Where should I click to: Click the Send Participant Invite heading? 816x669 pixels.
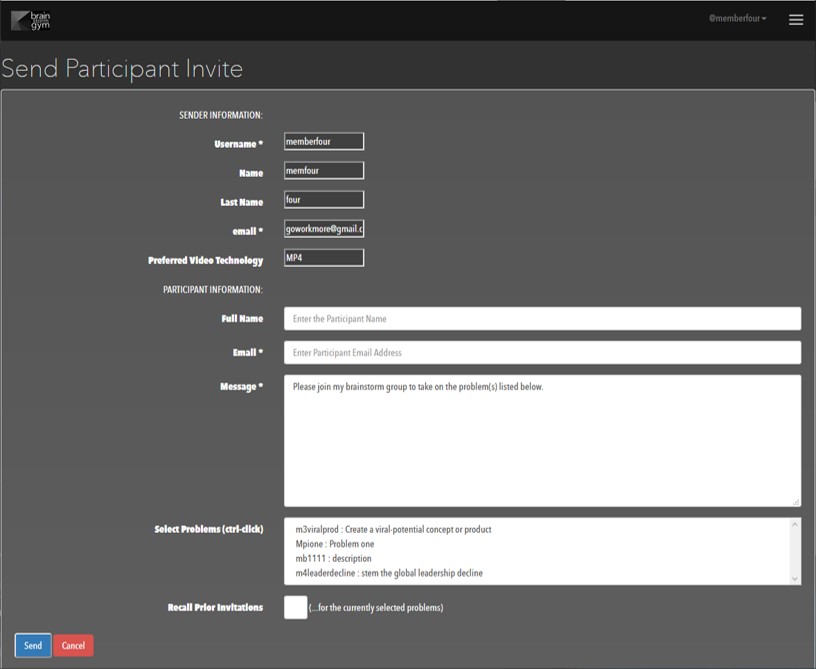(122, 69)
